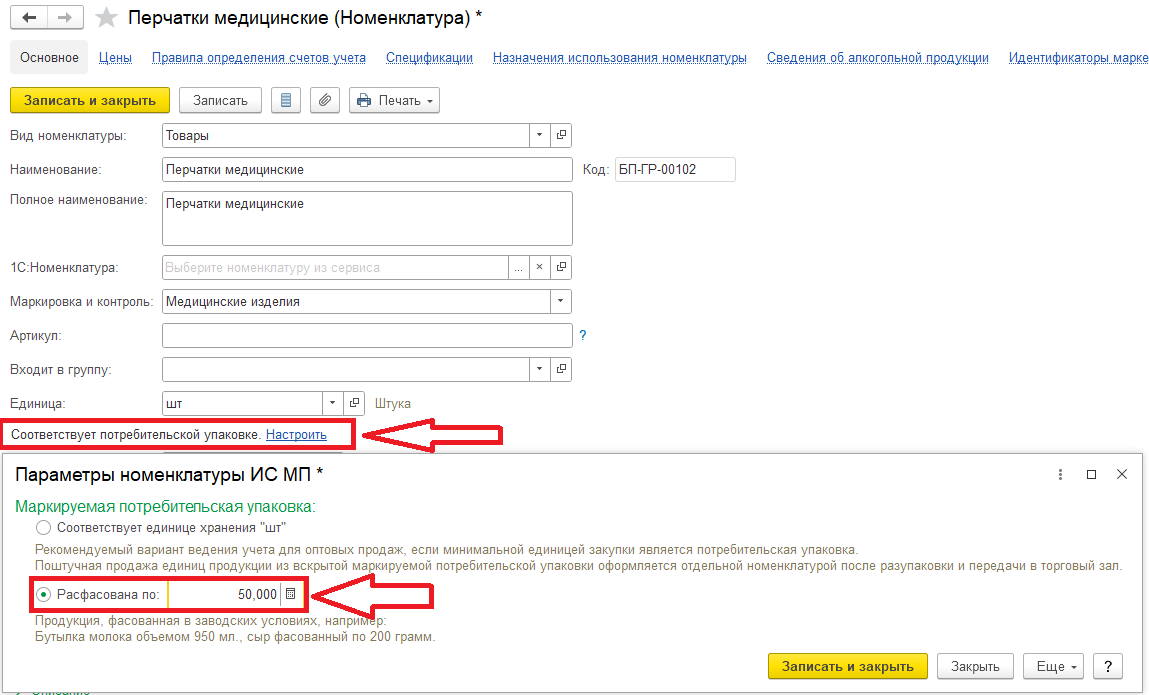Select 'Соответствует единице хранения "шт"' radio option

(43, 527)
